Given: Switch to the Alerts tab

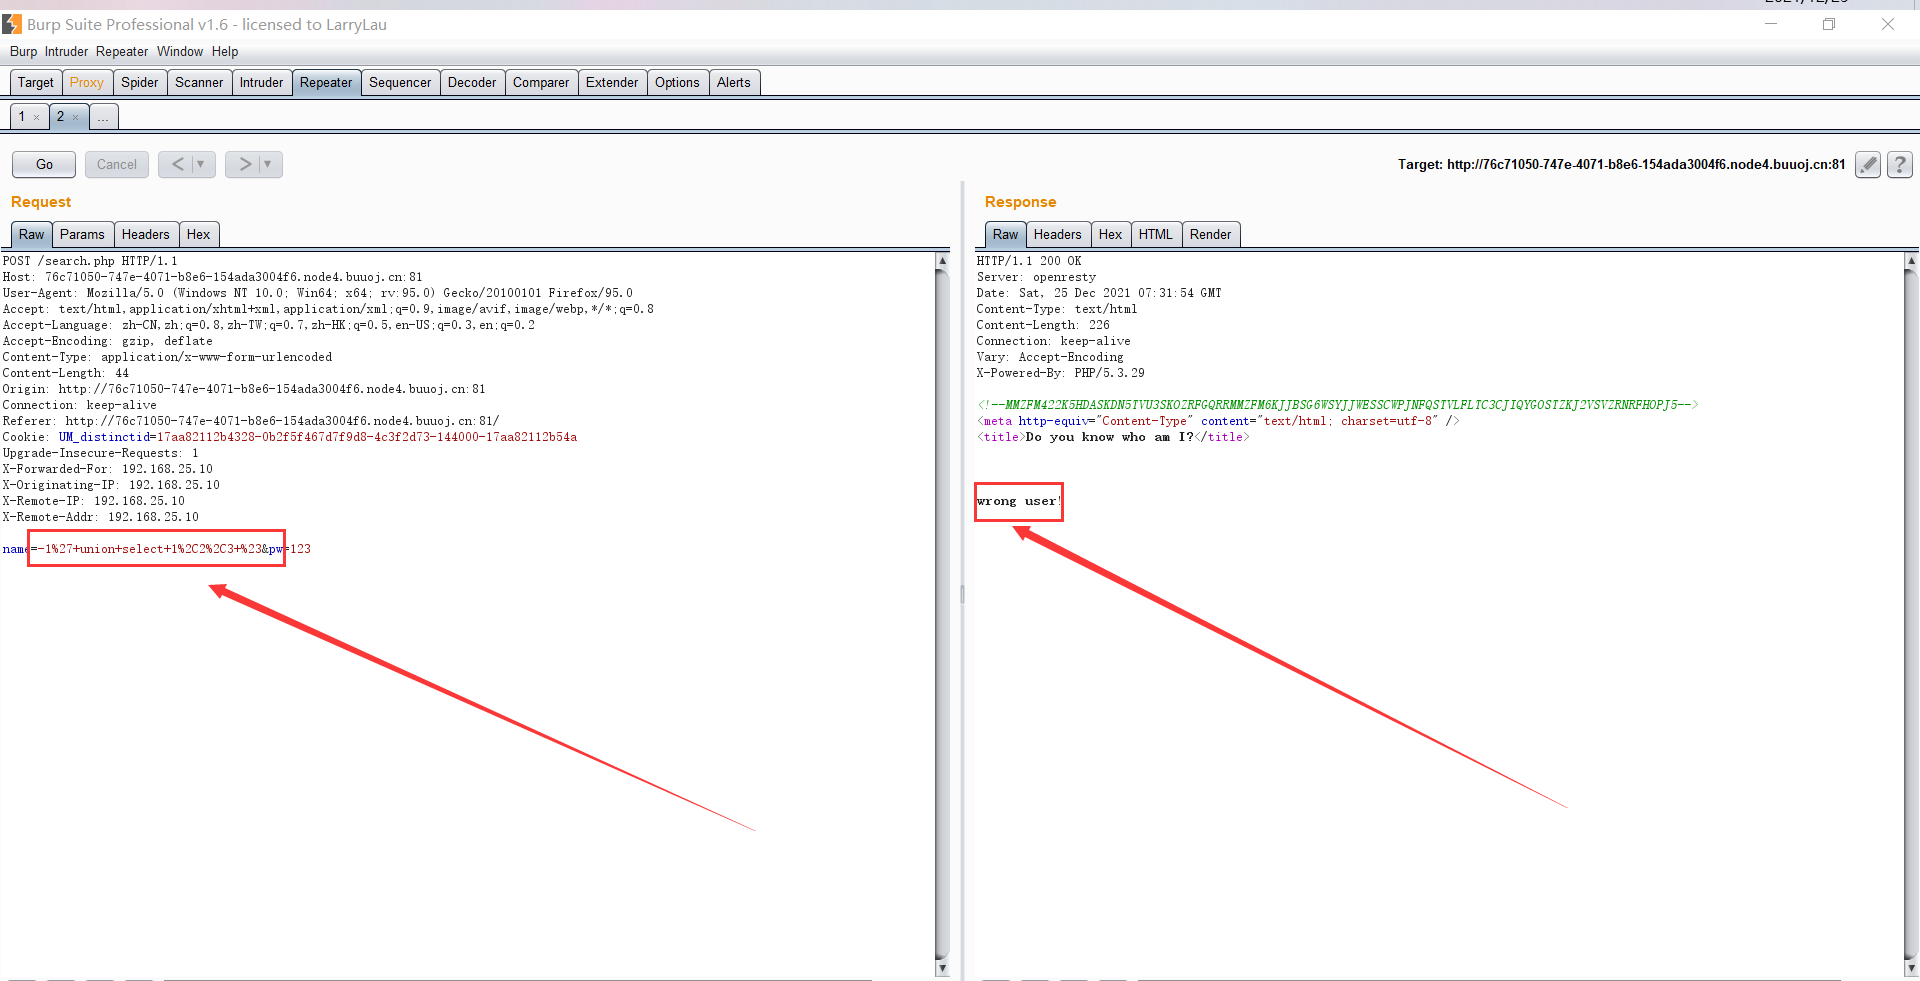Looking at the screenshot, I should pos(734,83).
